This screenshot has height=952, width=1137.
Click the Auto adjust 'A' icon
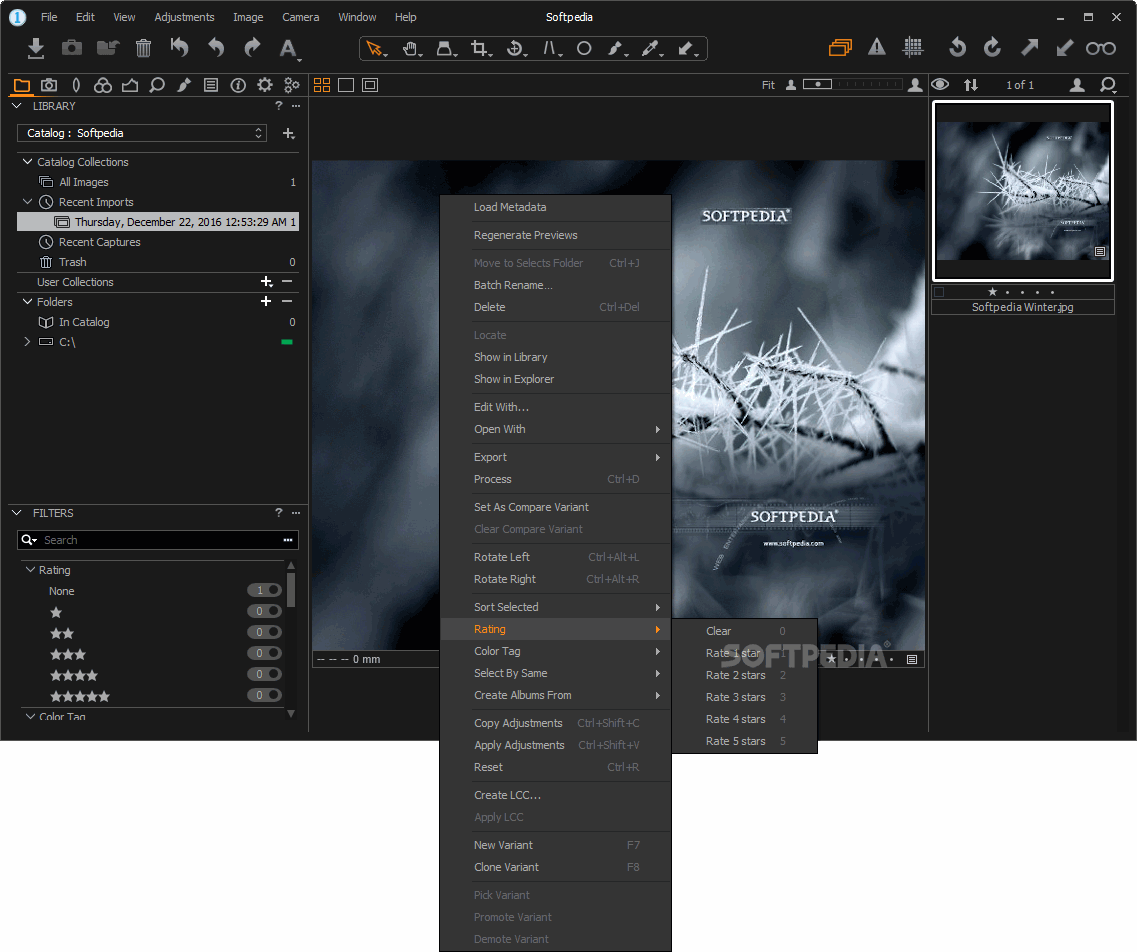289,49
